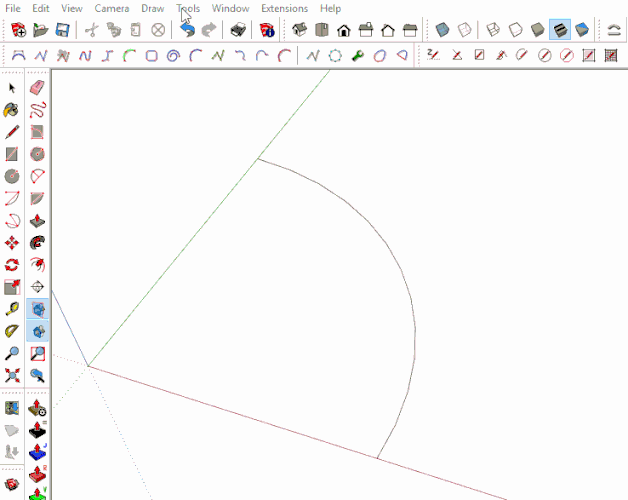
Task: Redo the last undone action
Action: 209,30
